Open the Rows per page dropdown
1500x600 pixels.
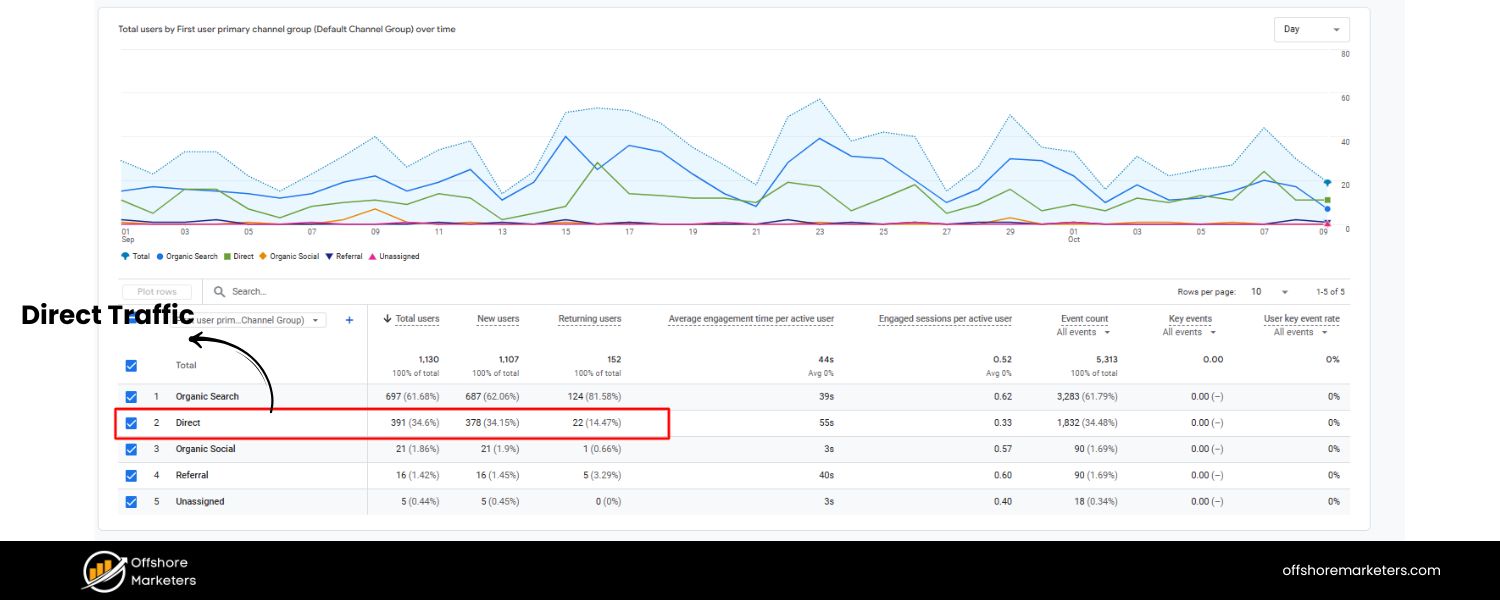(1270, 292)
